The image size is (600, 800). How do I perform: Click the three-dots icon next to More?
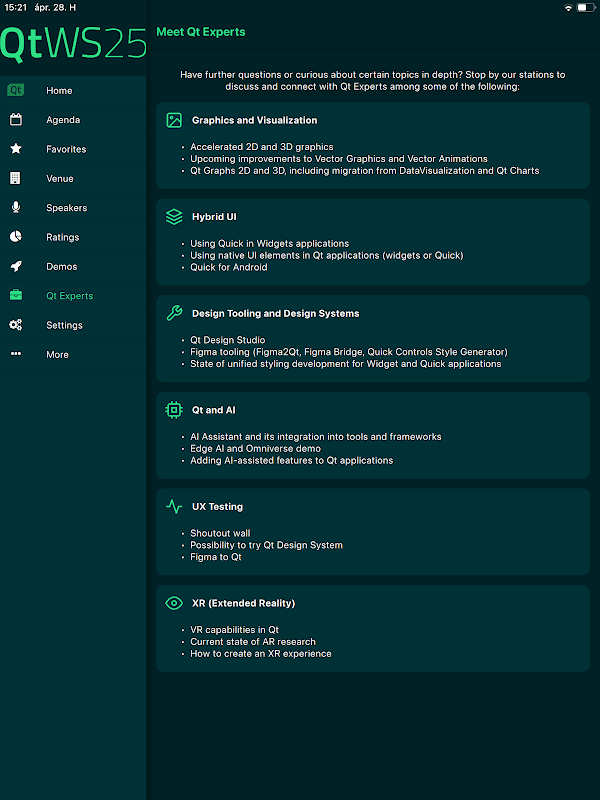(x=16, y=354)
